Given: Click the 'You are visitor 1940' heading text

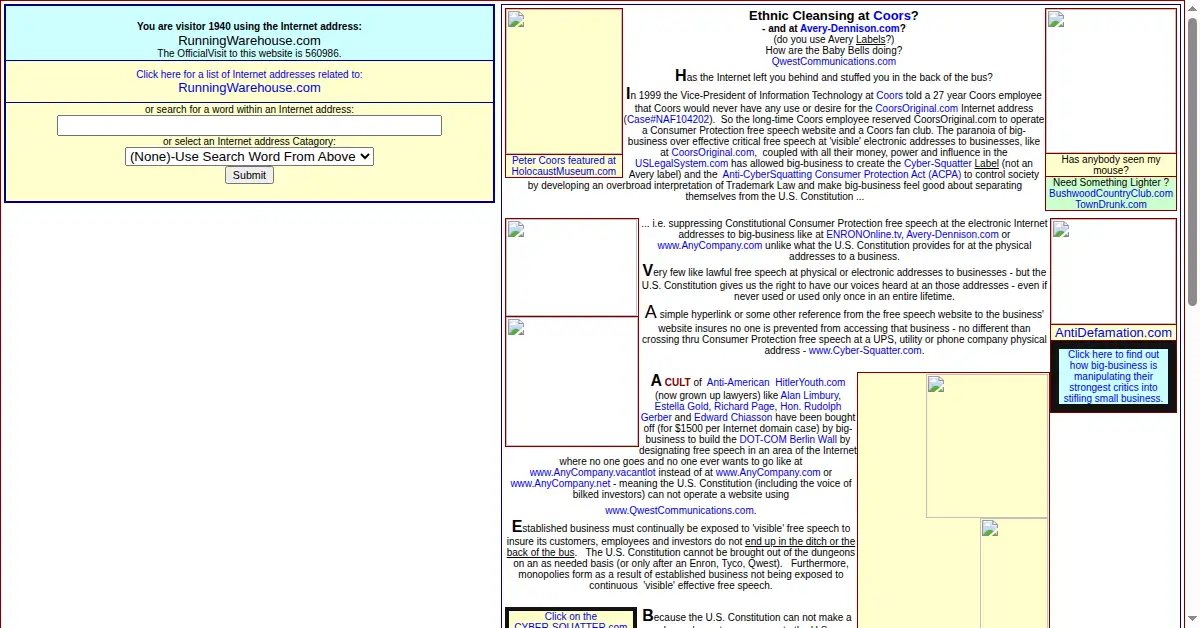Looking at the screenshot, I should [249, 27].
